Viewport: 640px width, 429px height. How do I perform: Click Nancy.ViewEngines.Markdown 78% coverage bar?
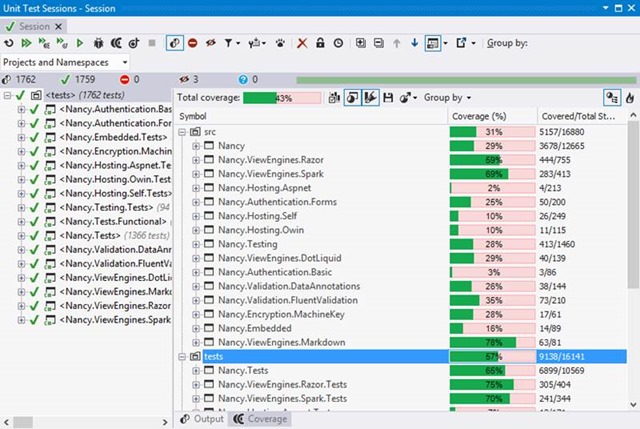[x=493, y=342]
